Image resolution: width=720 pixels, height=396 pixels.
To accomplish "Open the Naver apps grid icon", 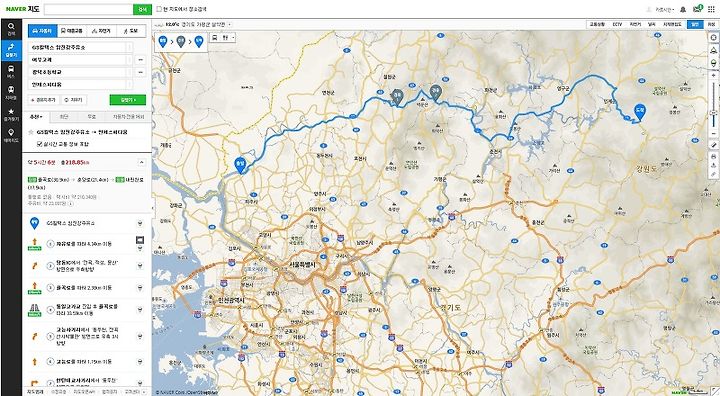I will pos(711,9).
